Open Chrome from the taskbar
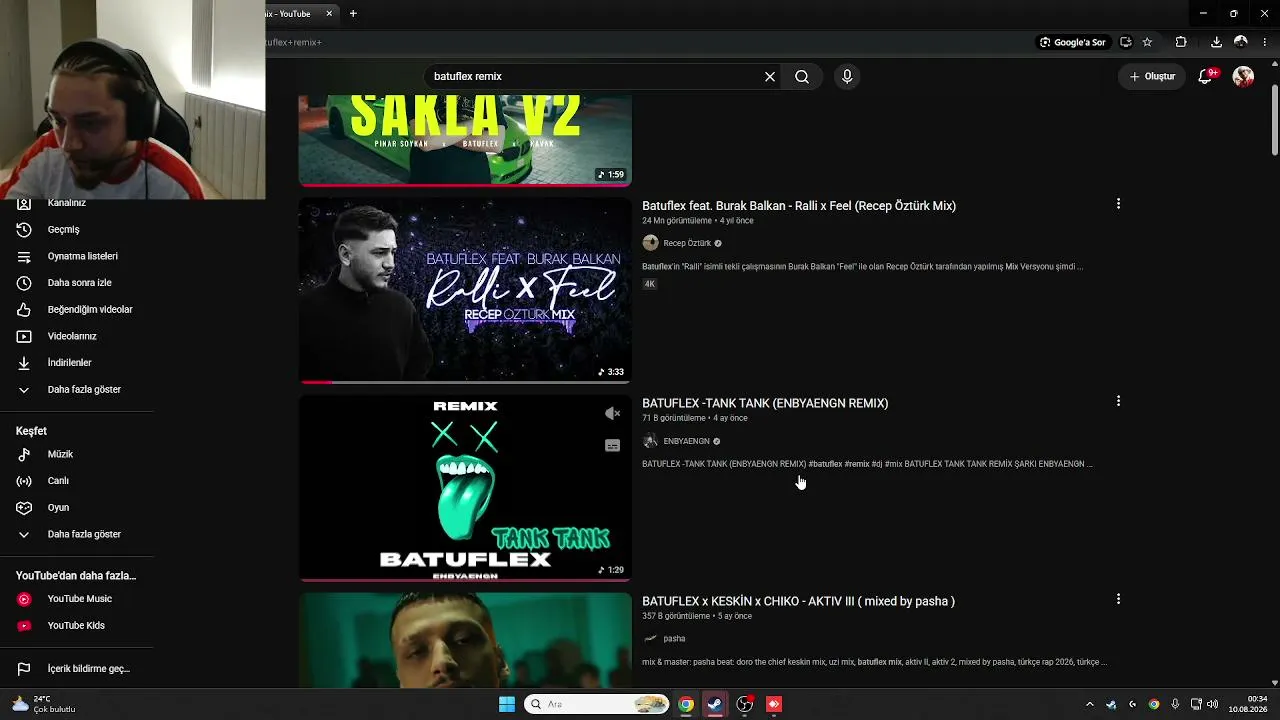The image size is (1280, 720). (x=686, y=704)
